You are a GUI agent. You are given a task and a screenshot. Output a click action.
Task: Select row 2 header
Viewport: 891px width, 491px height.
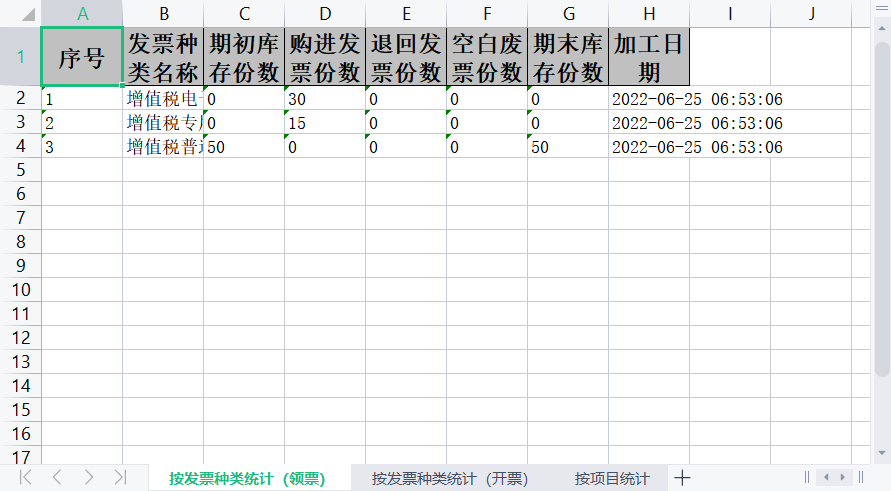tap(20, 98)
